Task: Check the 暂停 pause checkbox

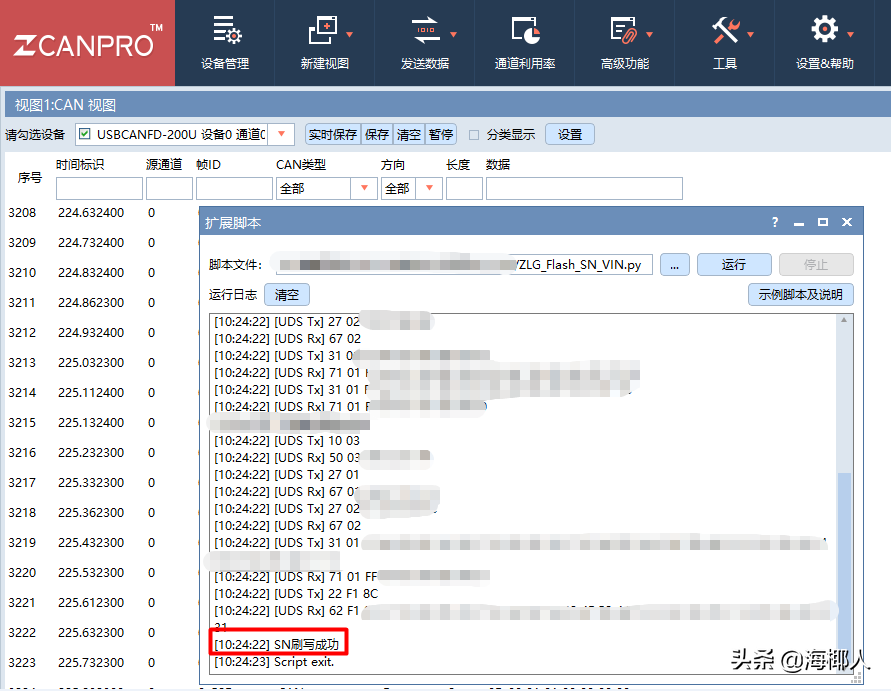Action: pos(441,133)
